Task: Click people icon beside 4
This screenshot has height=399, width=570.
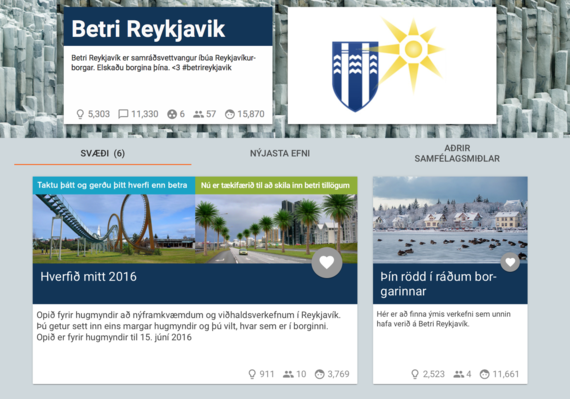Action: (459, 374)
